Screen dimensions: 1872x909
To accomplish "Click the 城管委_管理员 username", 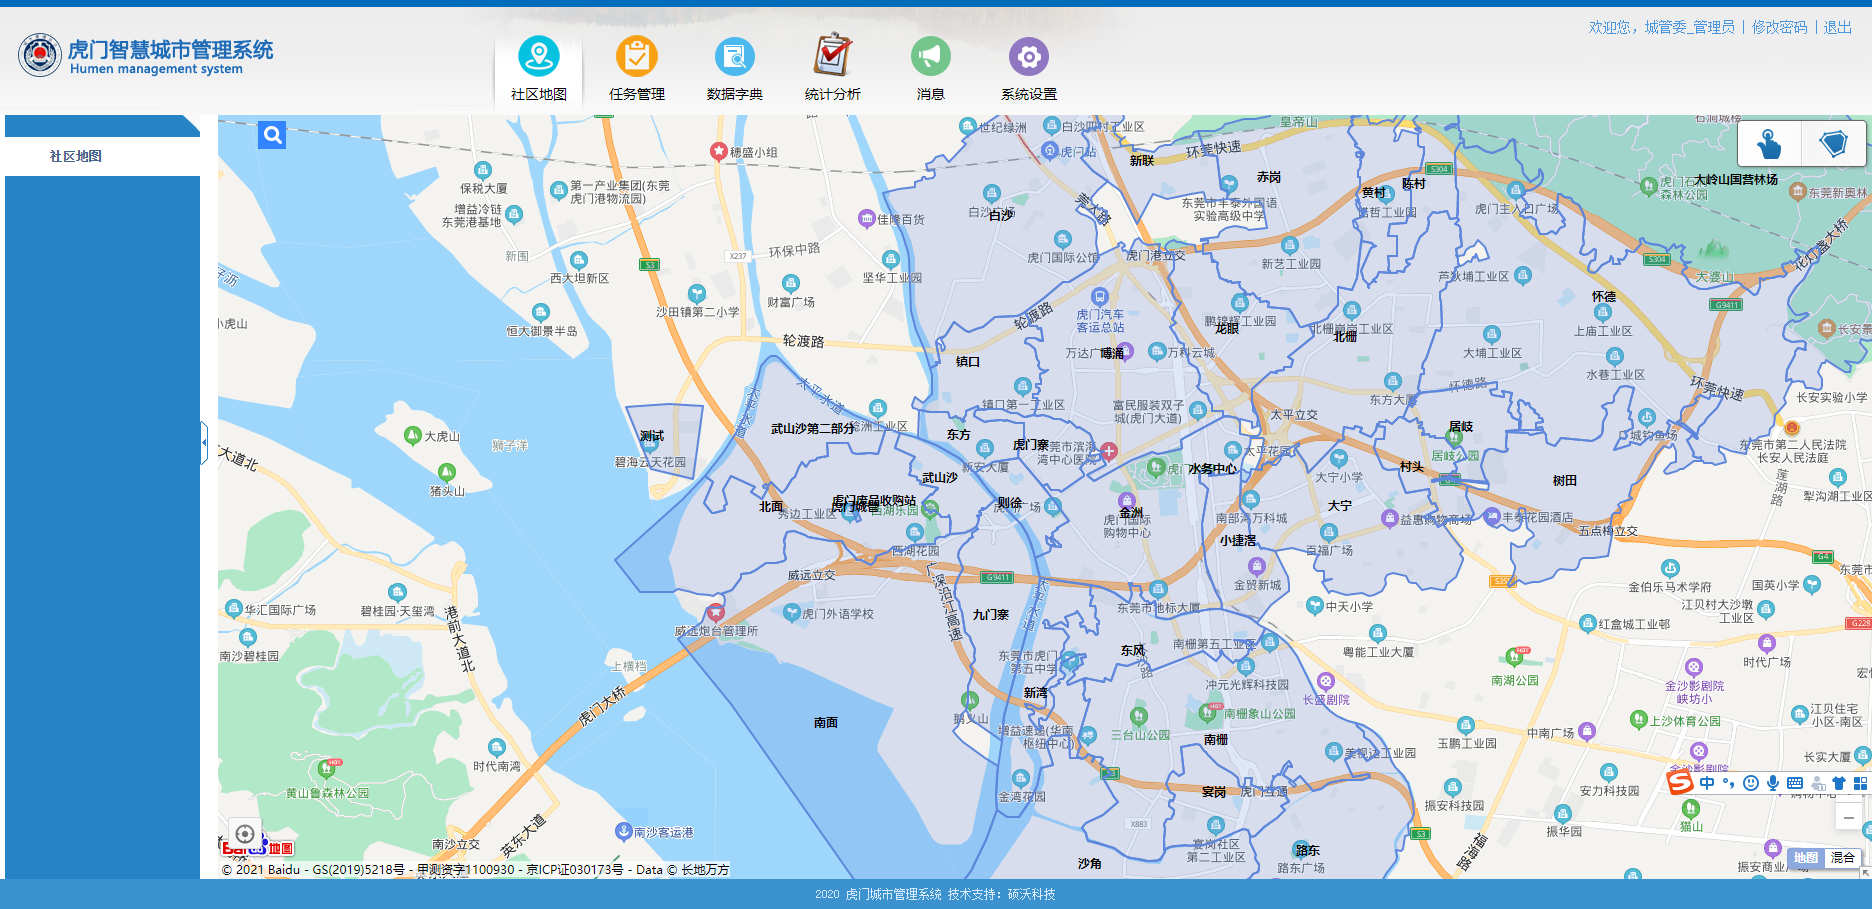I will [x=1690, y=27].
